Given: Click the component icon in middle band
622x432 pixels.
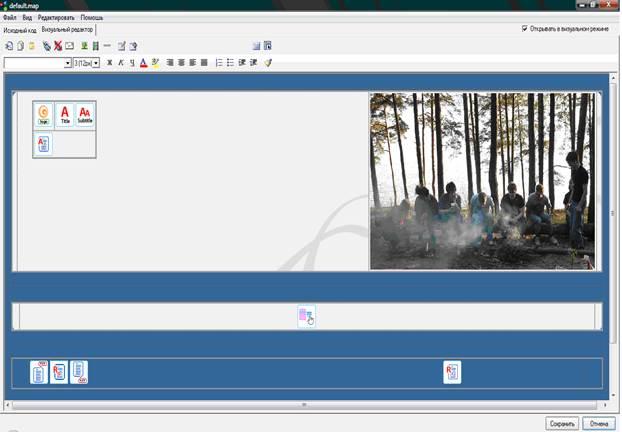Looking at the screenshot, I should (x=306, y=316).
